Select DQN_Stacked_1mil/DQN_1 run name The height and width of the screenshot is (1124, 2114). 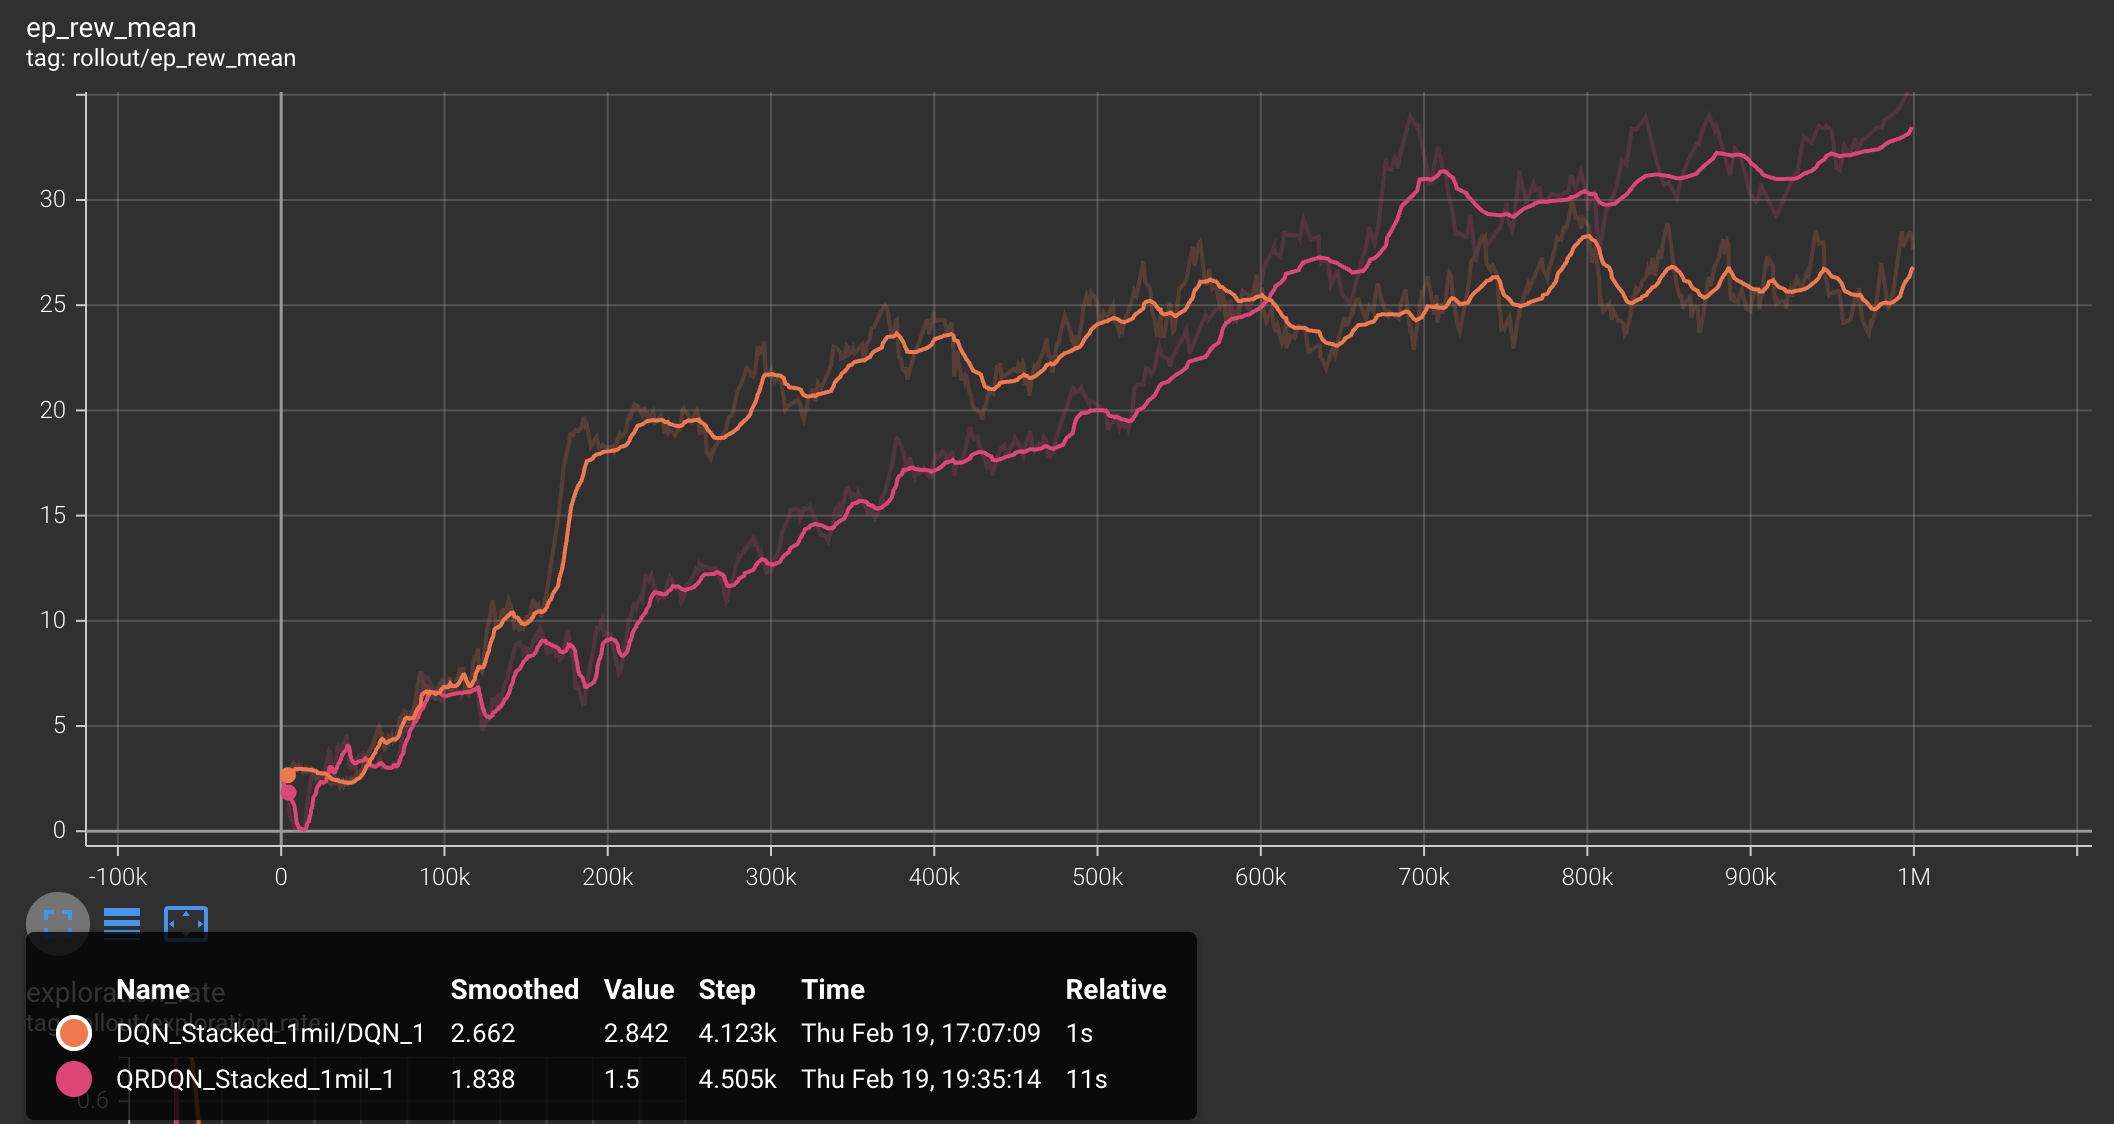pyautogui.click(x=270, y=1033)
